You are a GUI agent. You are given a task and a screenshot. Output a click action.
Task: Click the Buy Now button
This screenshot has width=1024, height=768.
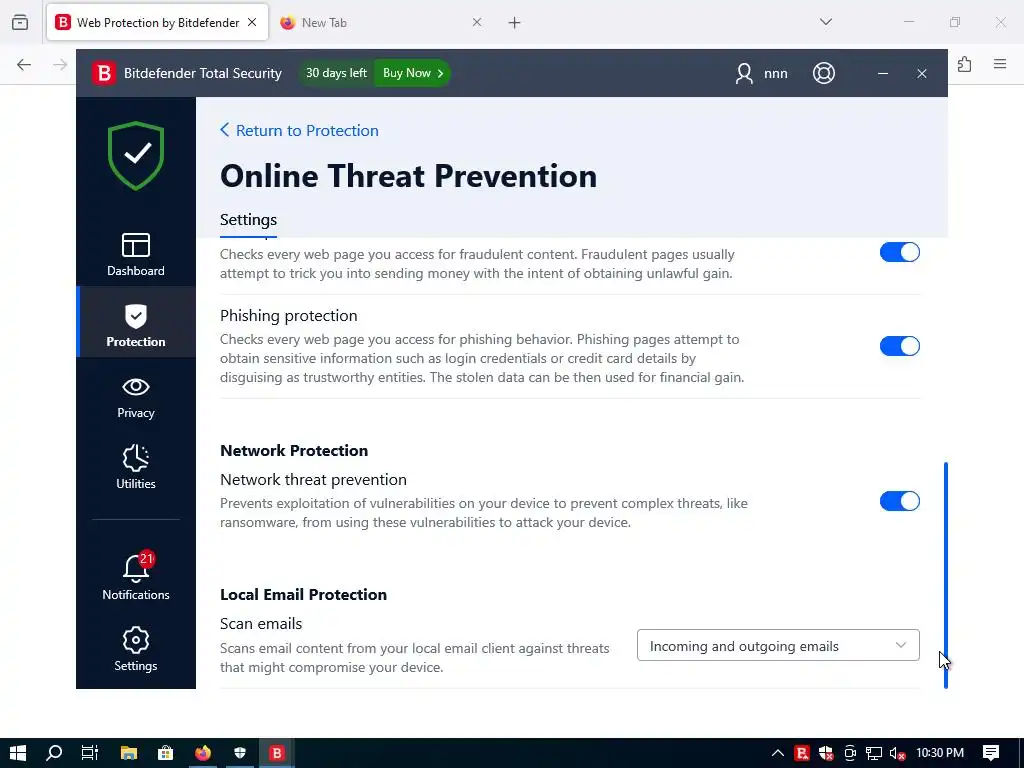pyautogui.click(x=412, y=73)
